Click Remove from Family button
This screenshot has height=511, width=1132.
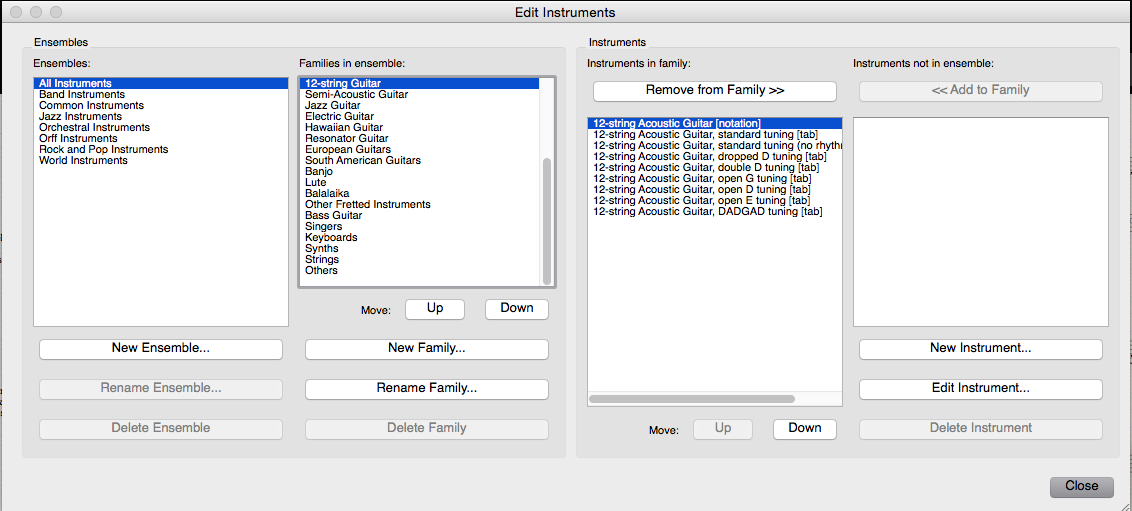tap(715, 91)
